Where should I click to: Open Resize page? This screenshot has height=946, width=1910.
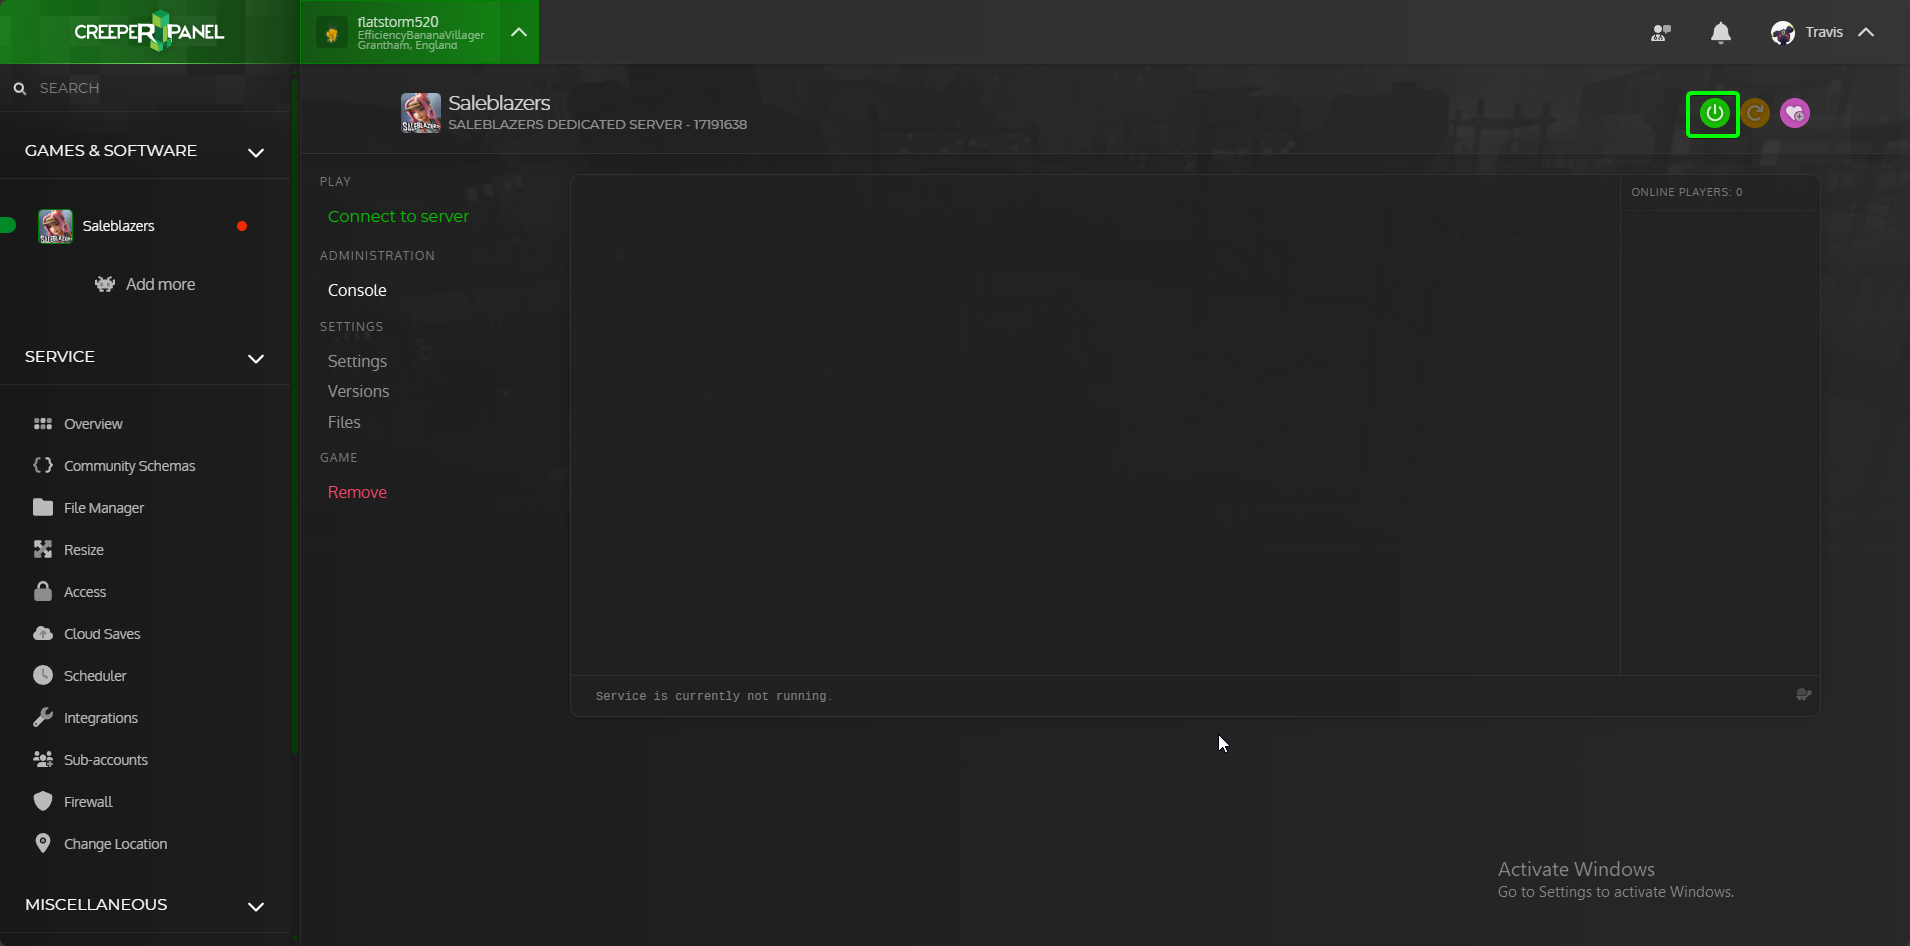[x=84, y=550]
